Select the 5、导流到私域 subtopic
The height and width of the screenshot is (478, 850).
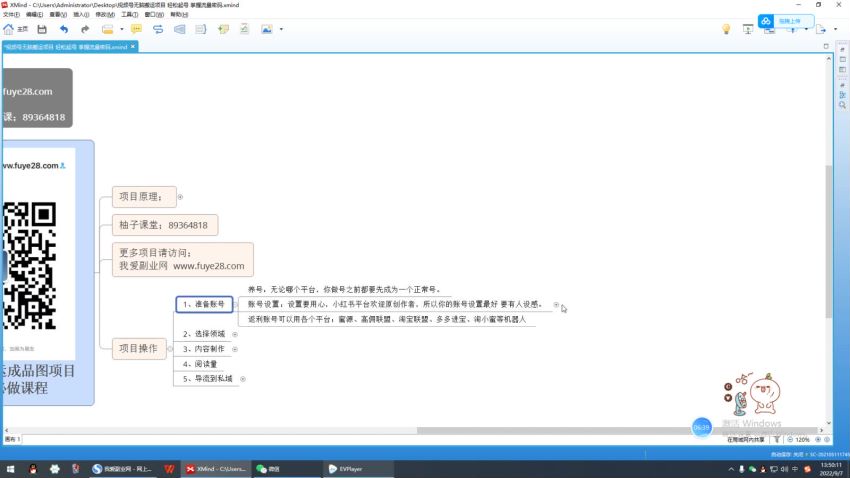pos(208,379)
